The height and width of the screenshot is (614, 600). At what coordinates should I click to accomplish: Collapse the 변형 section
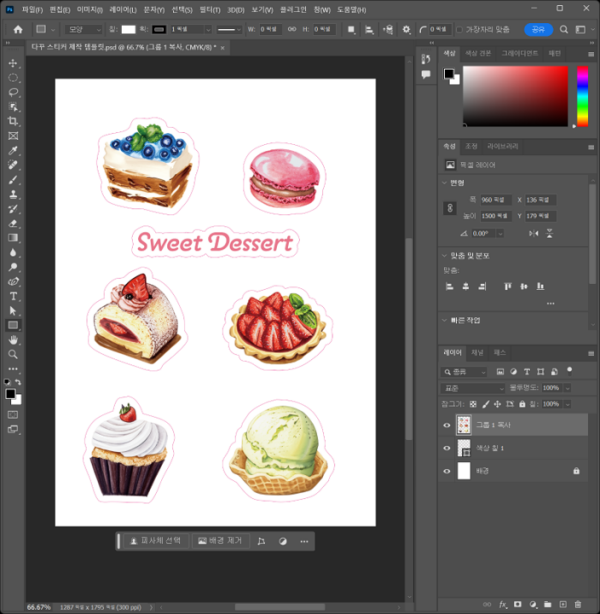coord(444,183)
